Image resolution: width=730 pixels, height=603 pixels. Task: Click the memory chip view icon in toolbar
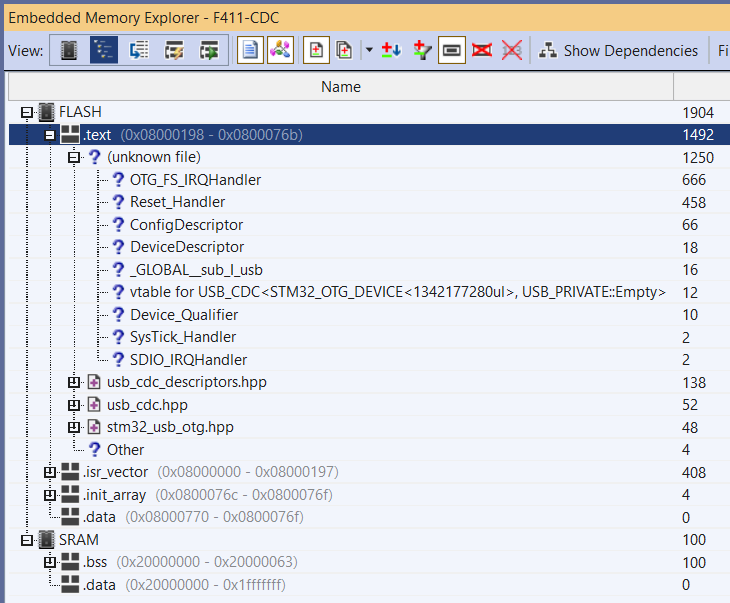pyautogui.click(x=68, y=50)
